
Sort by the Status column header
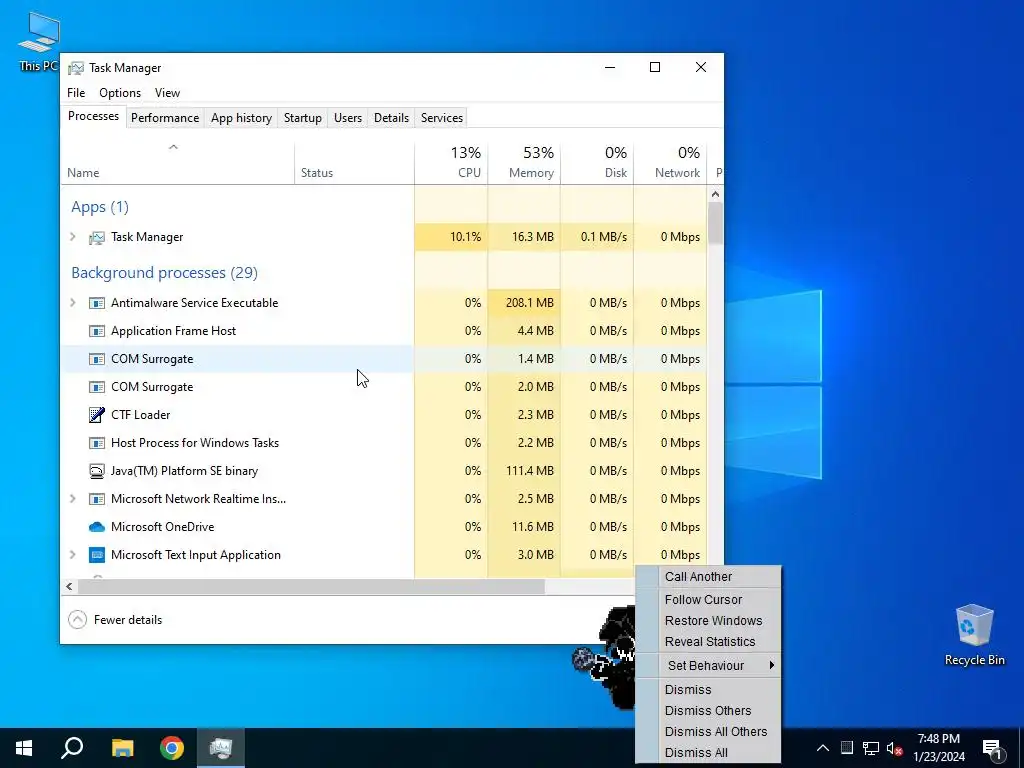pos(355,163)
